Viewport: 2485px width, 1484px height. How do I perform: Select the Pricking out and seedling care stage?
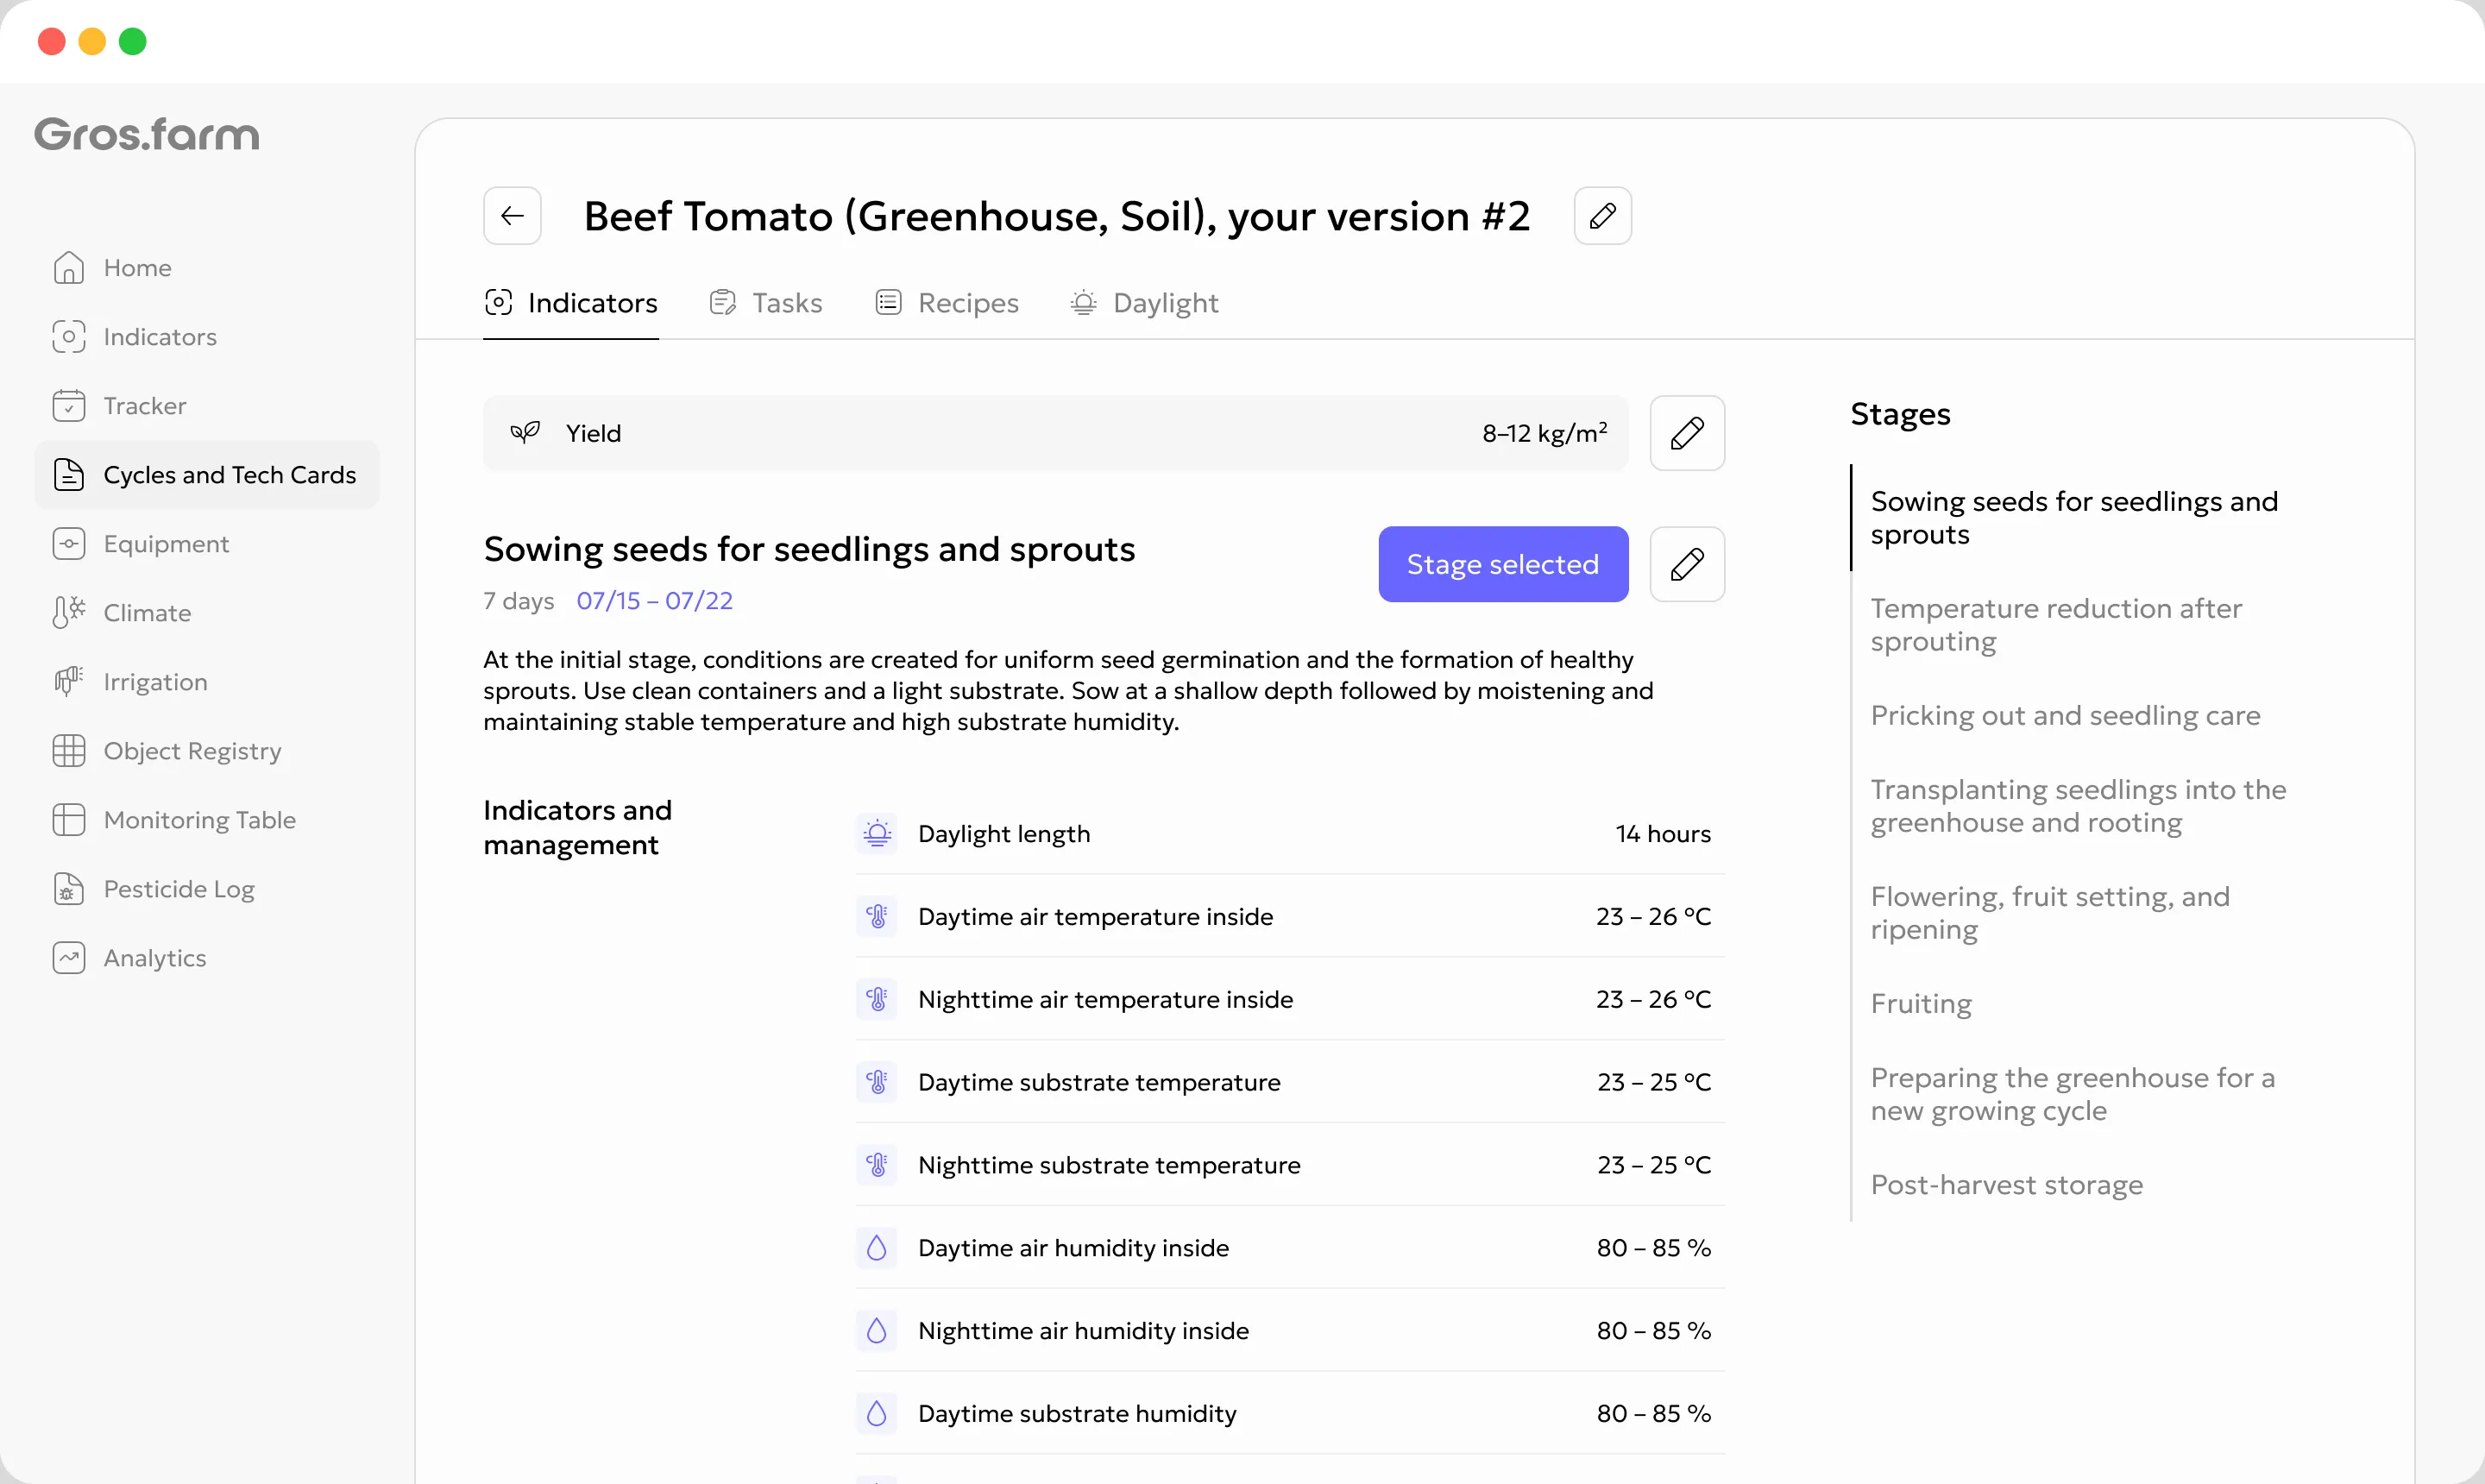tap(2065, 716)
